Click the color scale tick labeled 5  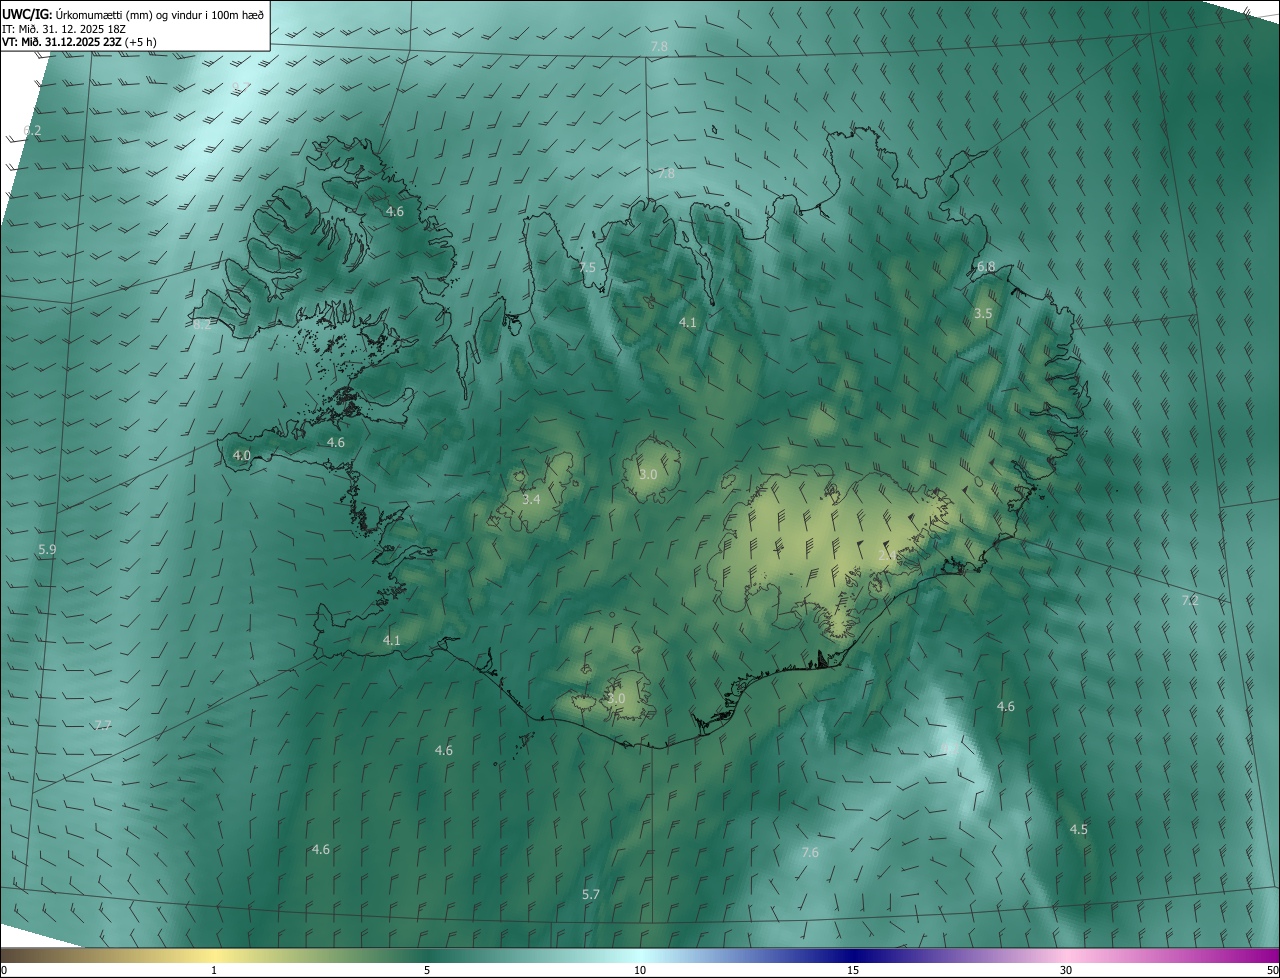(x=427, y=970)
